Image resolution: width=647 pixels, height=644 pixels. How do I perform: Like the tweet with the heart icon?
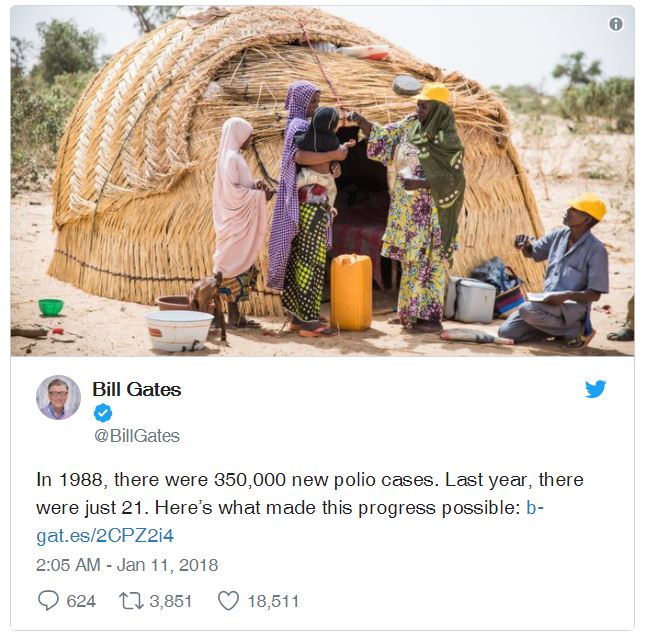click(x=228, y=601)
